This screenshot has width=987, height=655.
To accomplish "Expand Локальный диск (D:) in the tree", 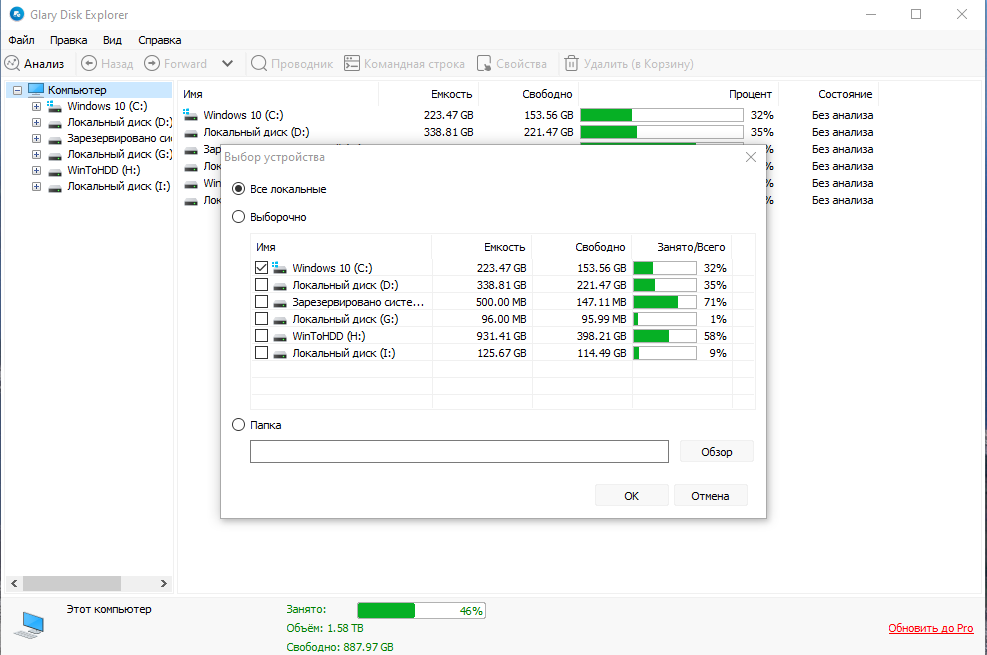I will coord(37,122).
